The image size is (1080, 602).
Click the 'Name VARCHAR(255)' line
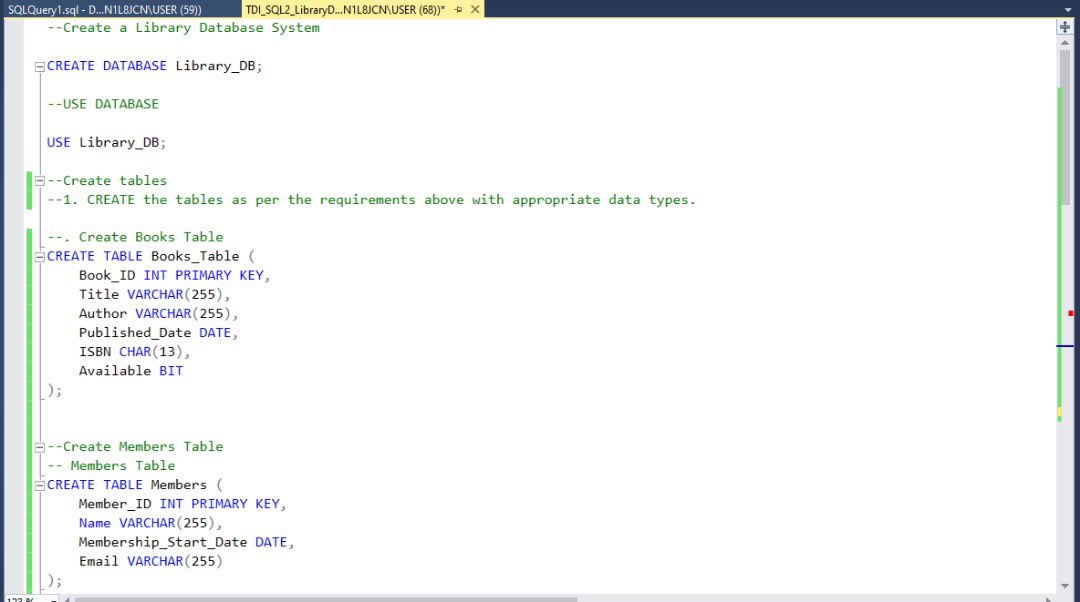[x=150, y=523]
